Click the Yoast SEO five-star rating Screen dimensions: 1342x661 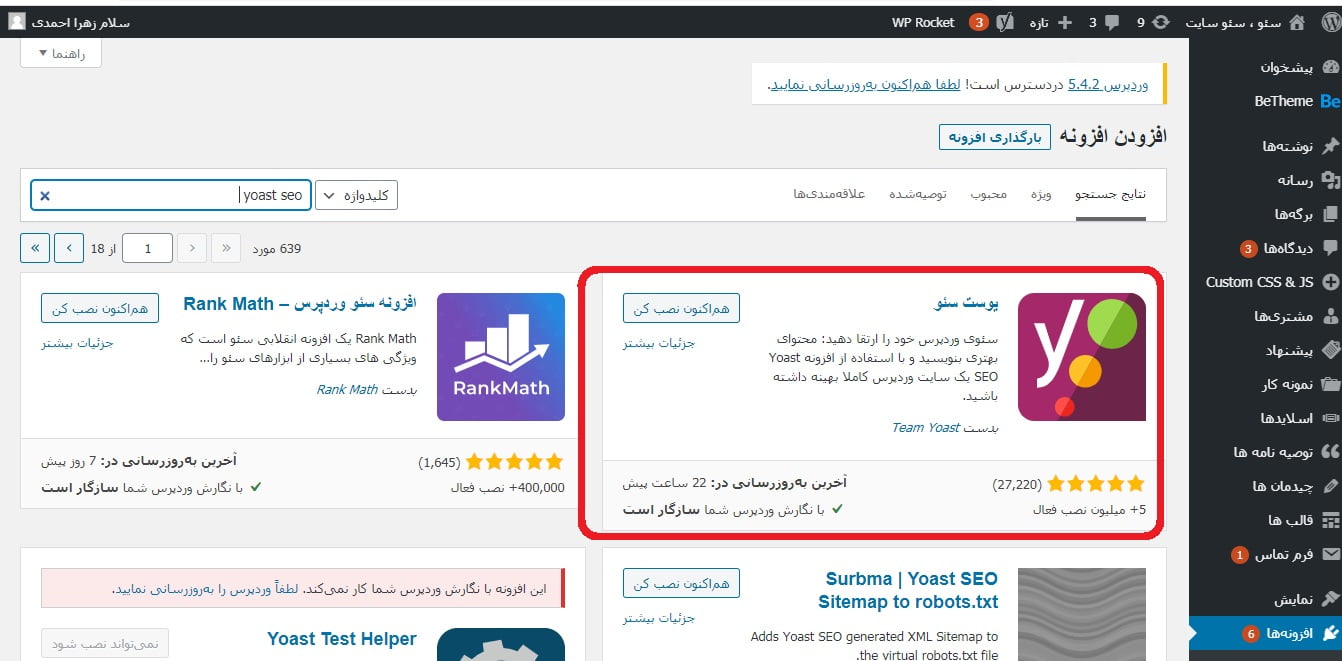pos(1096,484)
